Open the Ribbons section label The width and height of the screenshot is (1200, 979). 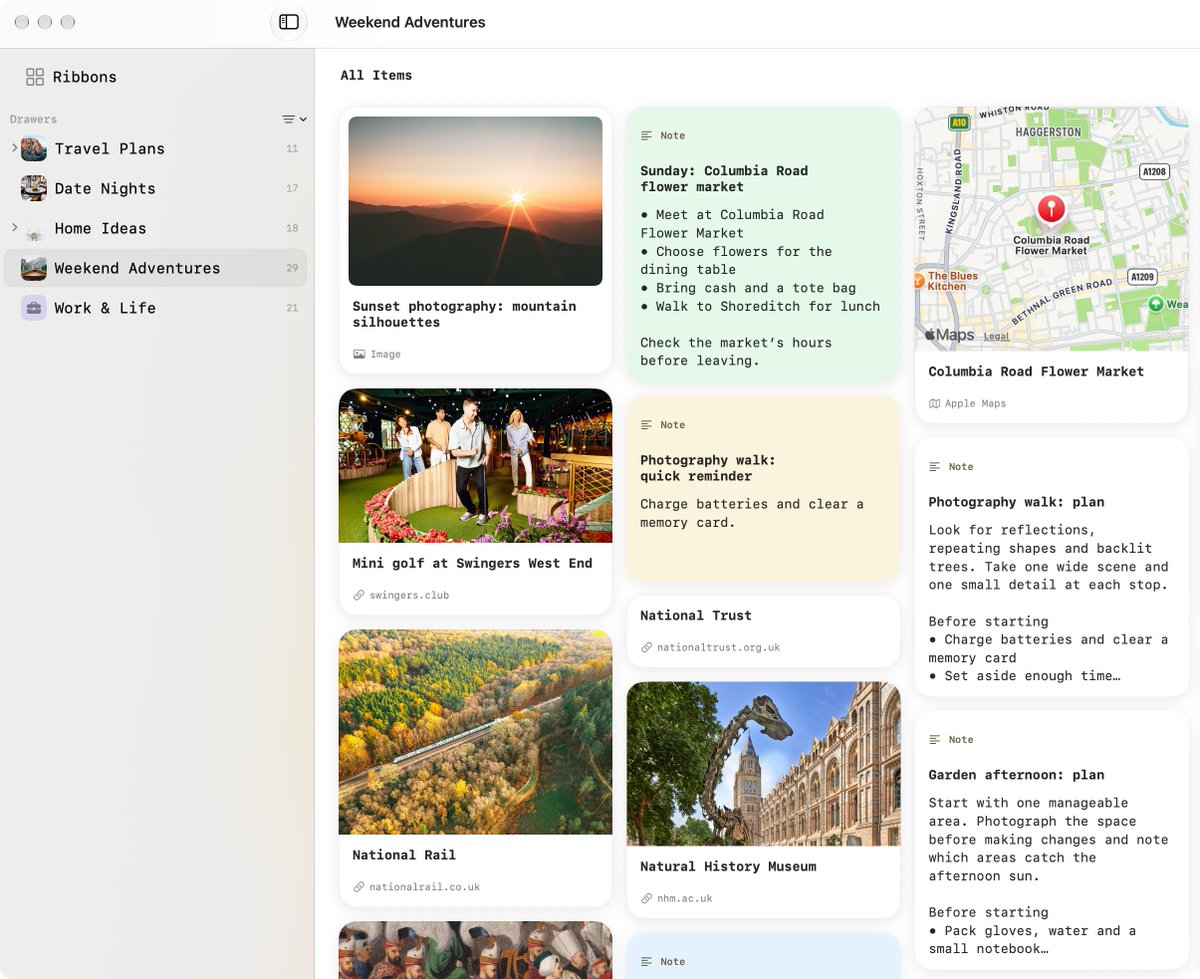(x=85, y=77)
